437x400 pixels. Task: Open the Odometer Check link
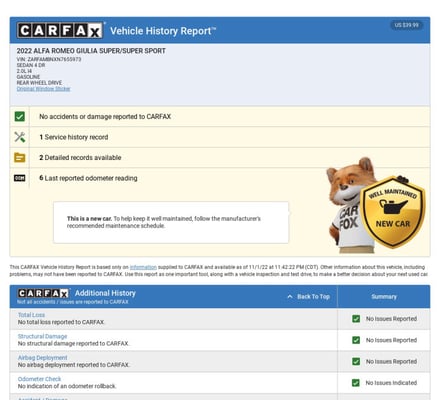(x=39, y=379)
